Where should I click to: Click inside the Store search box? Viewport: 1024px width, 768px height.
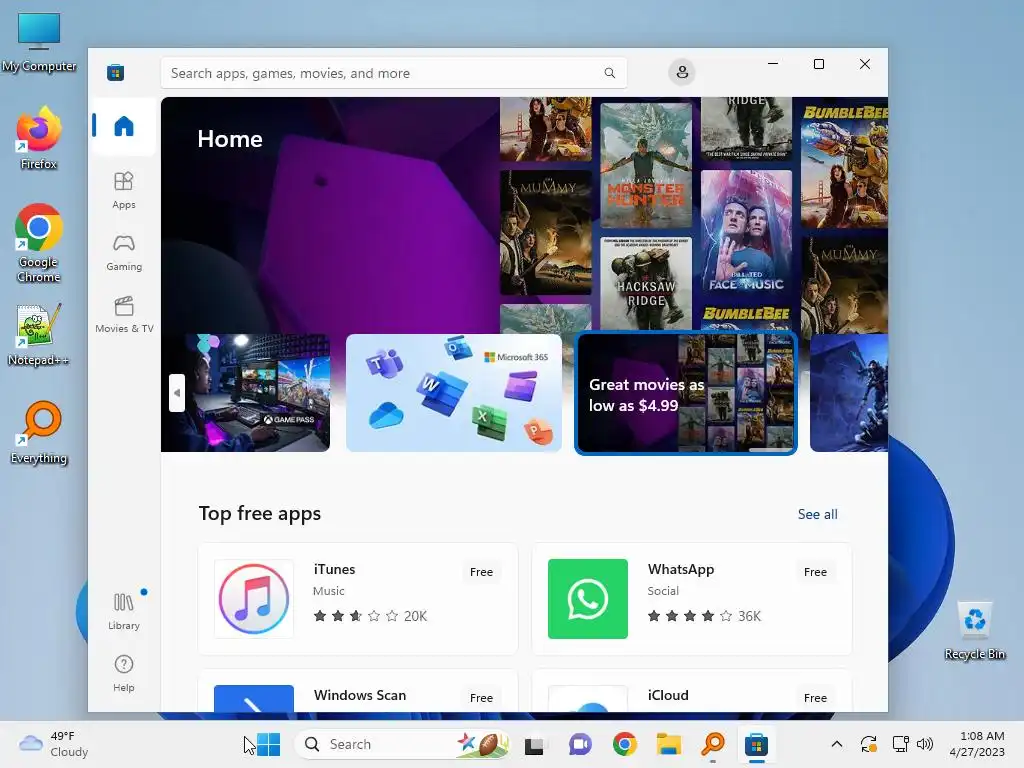point(394,73)
